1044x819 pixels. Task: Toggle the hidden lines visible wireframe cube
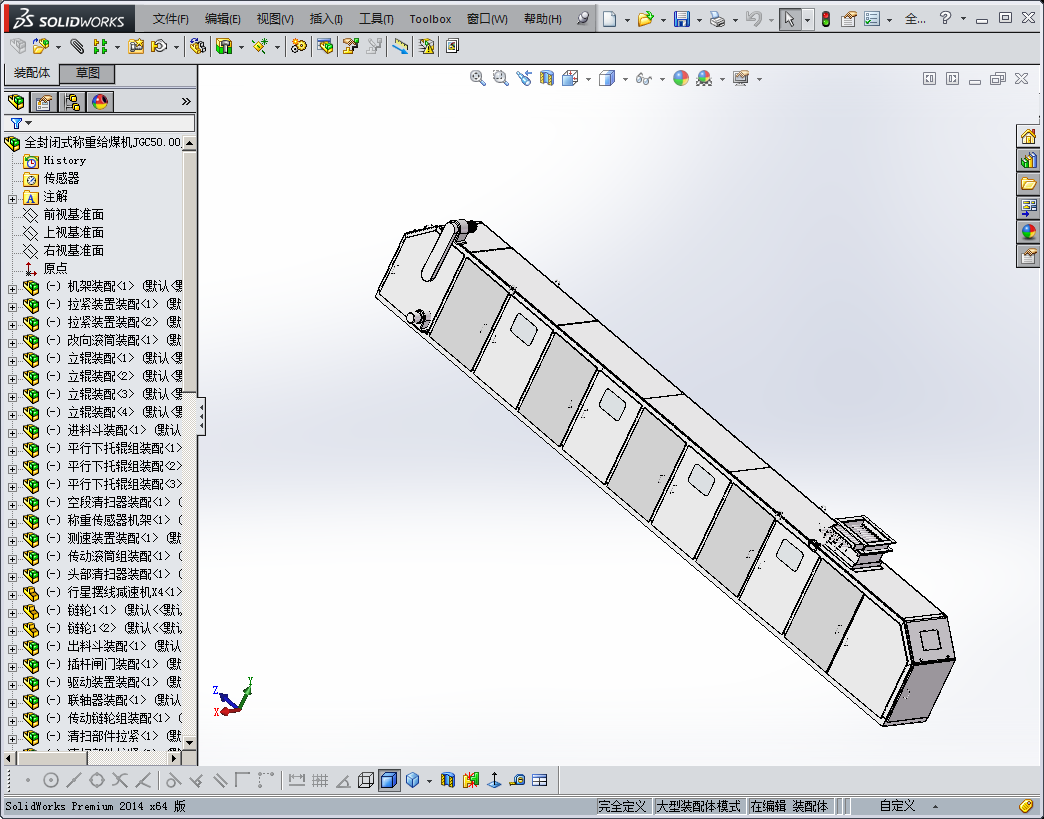tap(366, 780)
